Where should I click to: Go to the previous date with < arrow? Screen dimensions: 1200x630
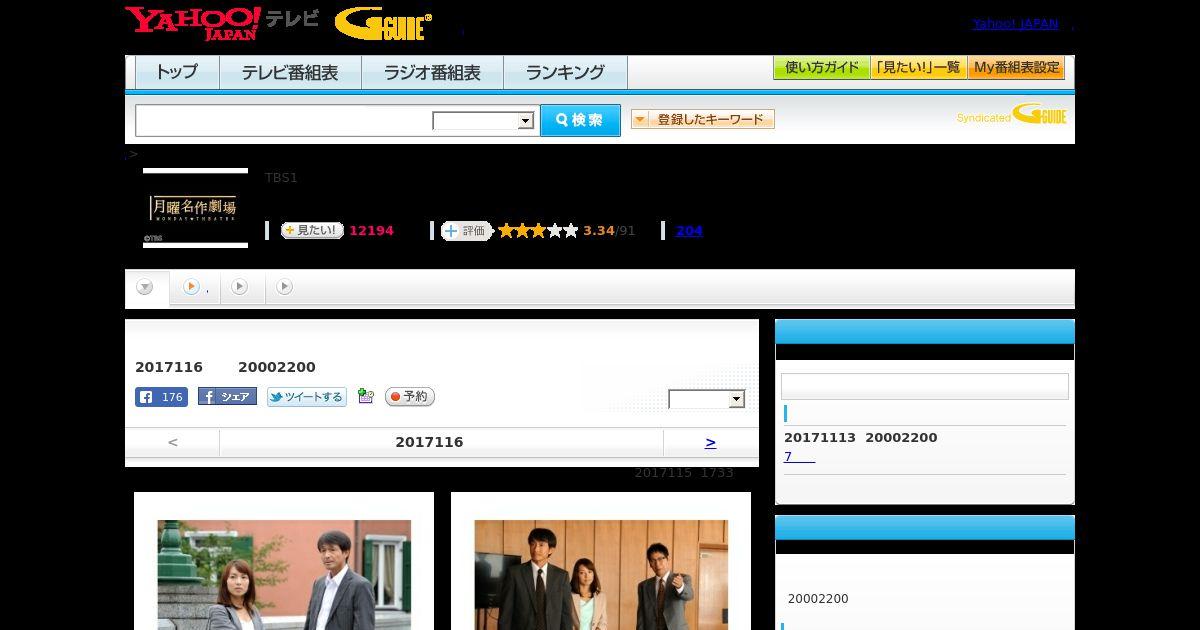point(172,442)
